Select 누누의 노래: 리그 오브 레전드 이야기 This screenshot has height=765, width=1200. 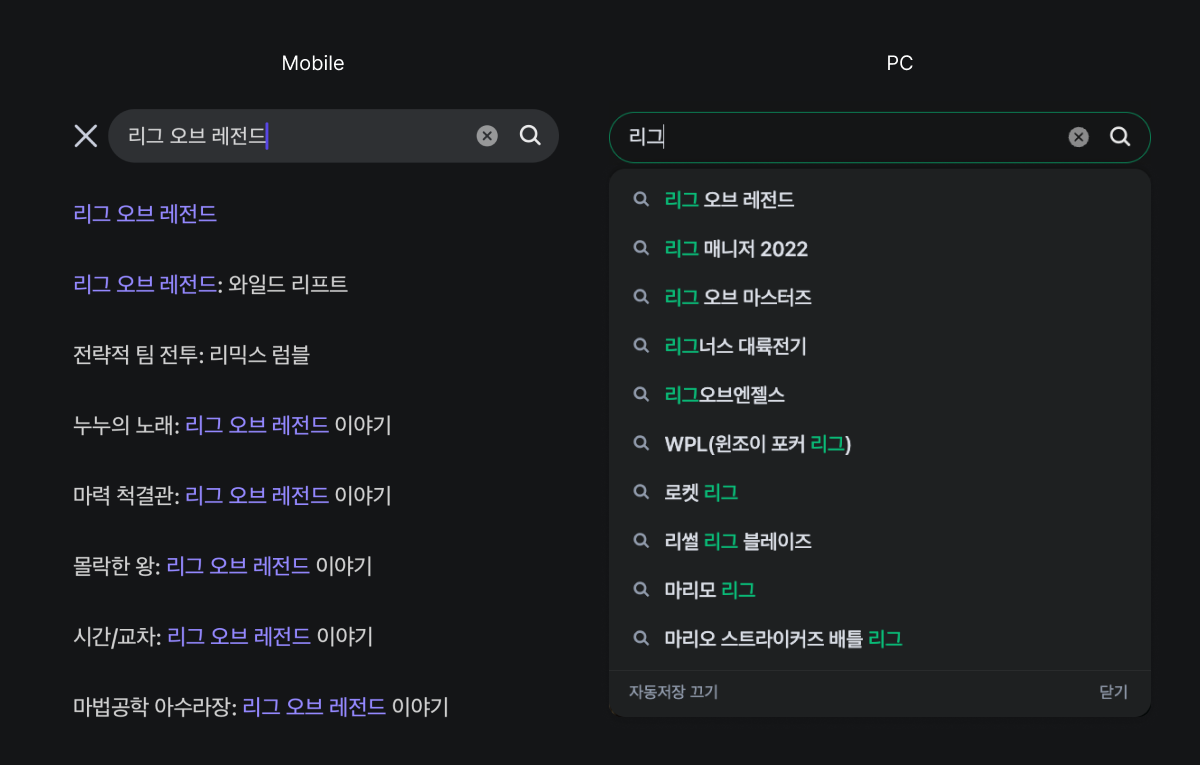click(x=232, y=425)
